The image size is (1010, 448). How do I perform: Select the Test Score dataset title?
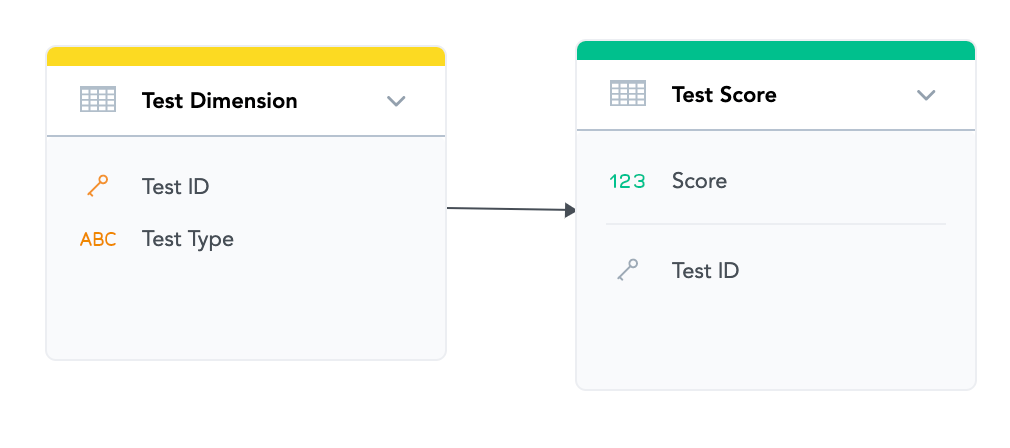724,95
